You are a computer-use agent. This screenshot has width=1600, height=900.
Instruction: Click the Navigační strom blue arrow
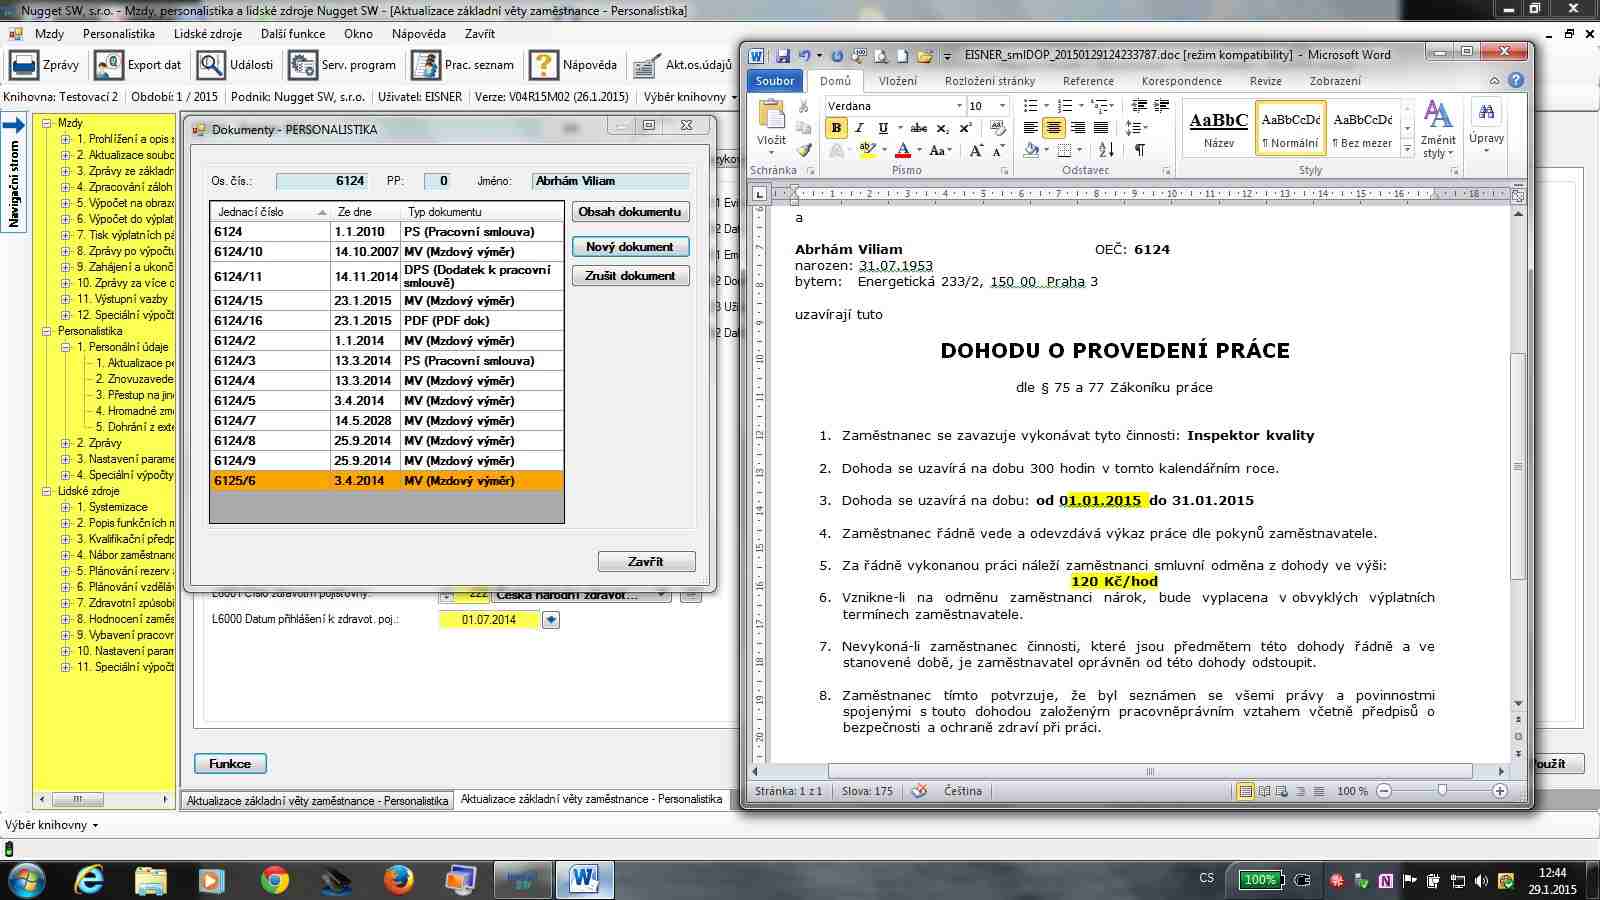click(x=14, y=126)
